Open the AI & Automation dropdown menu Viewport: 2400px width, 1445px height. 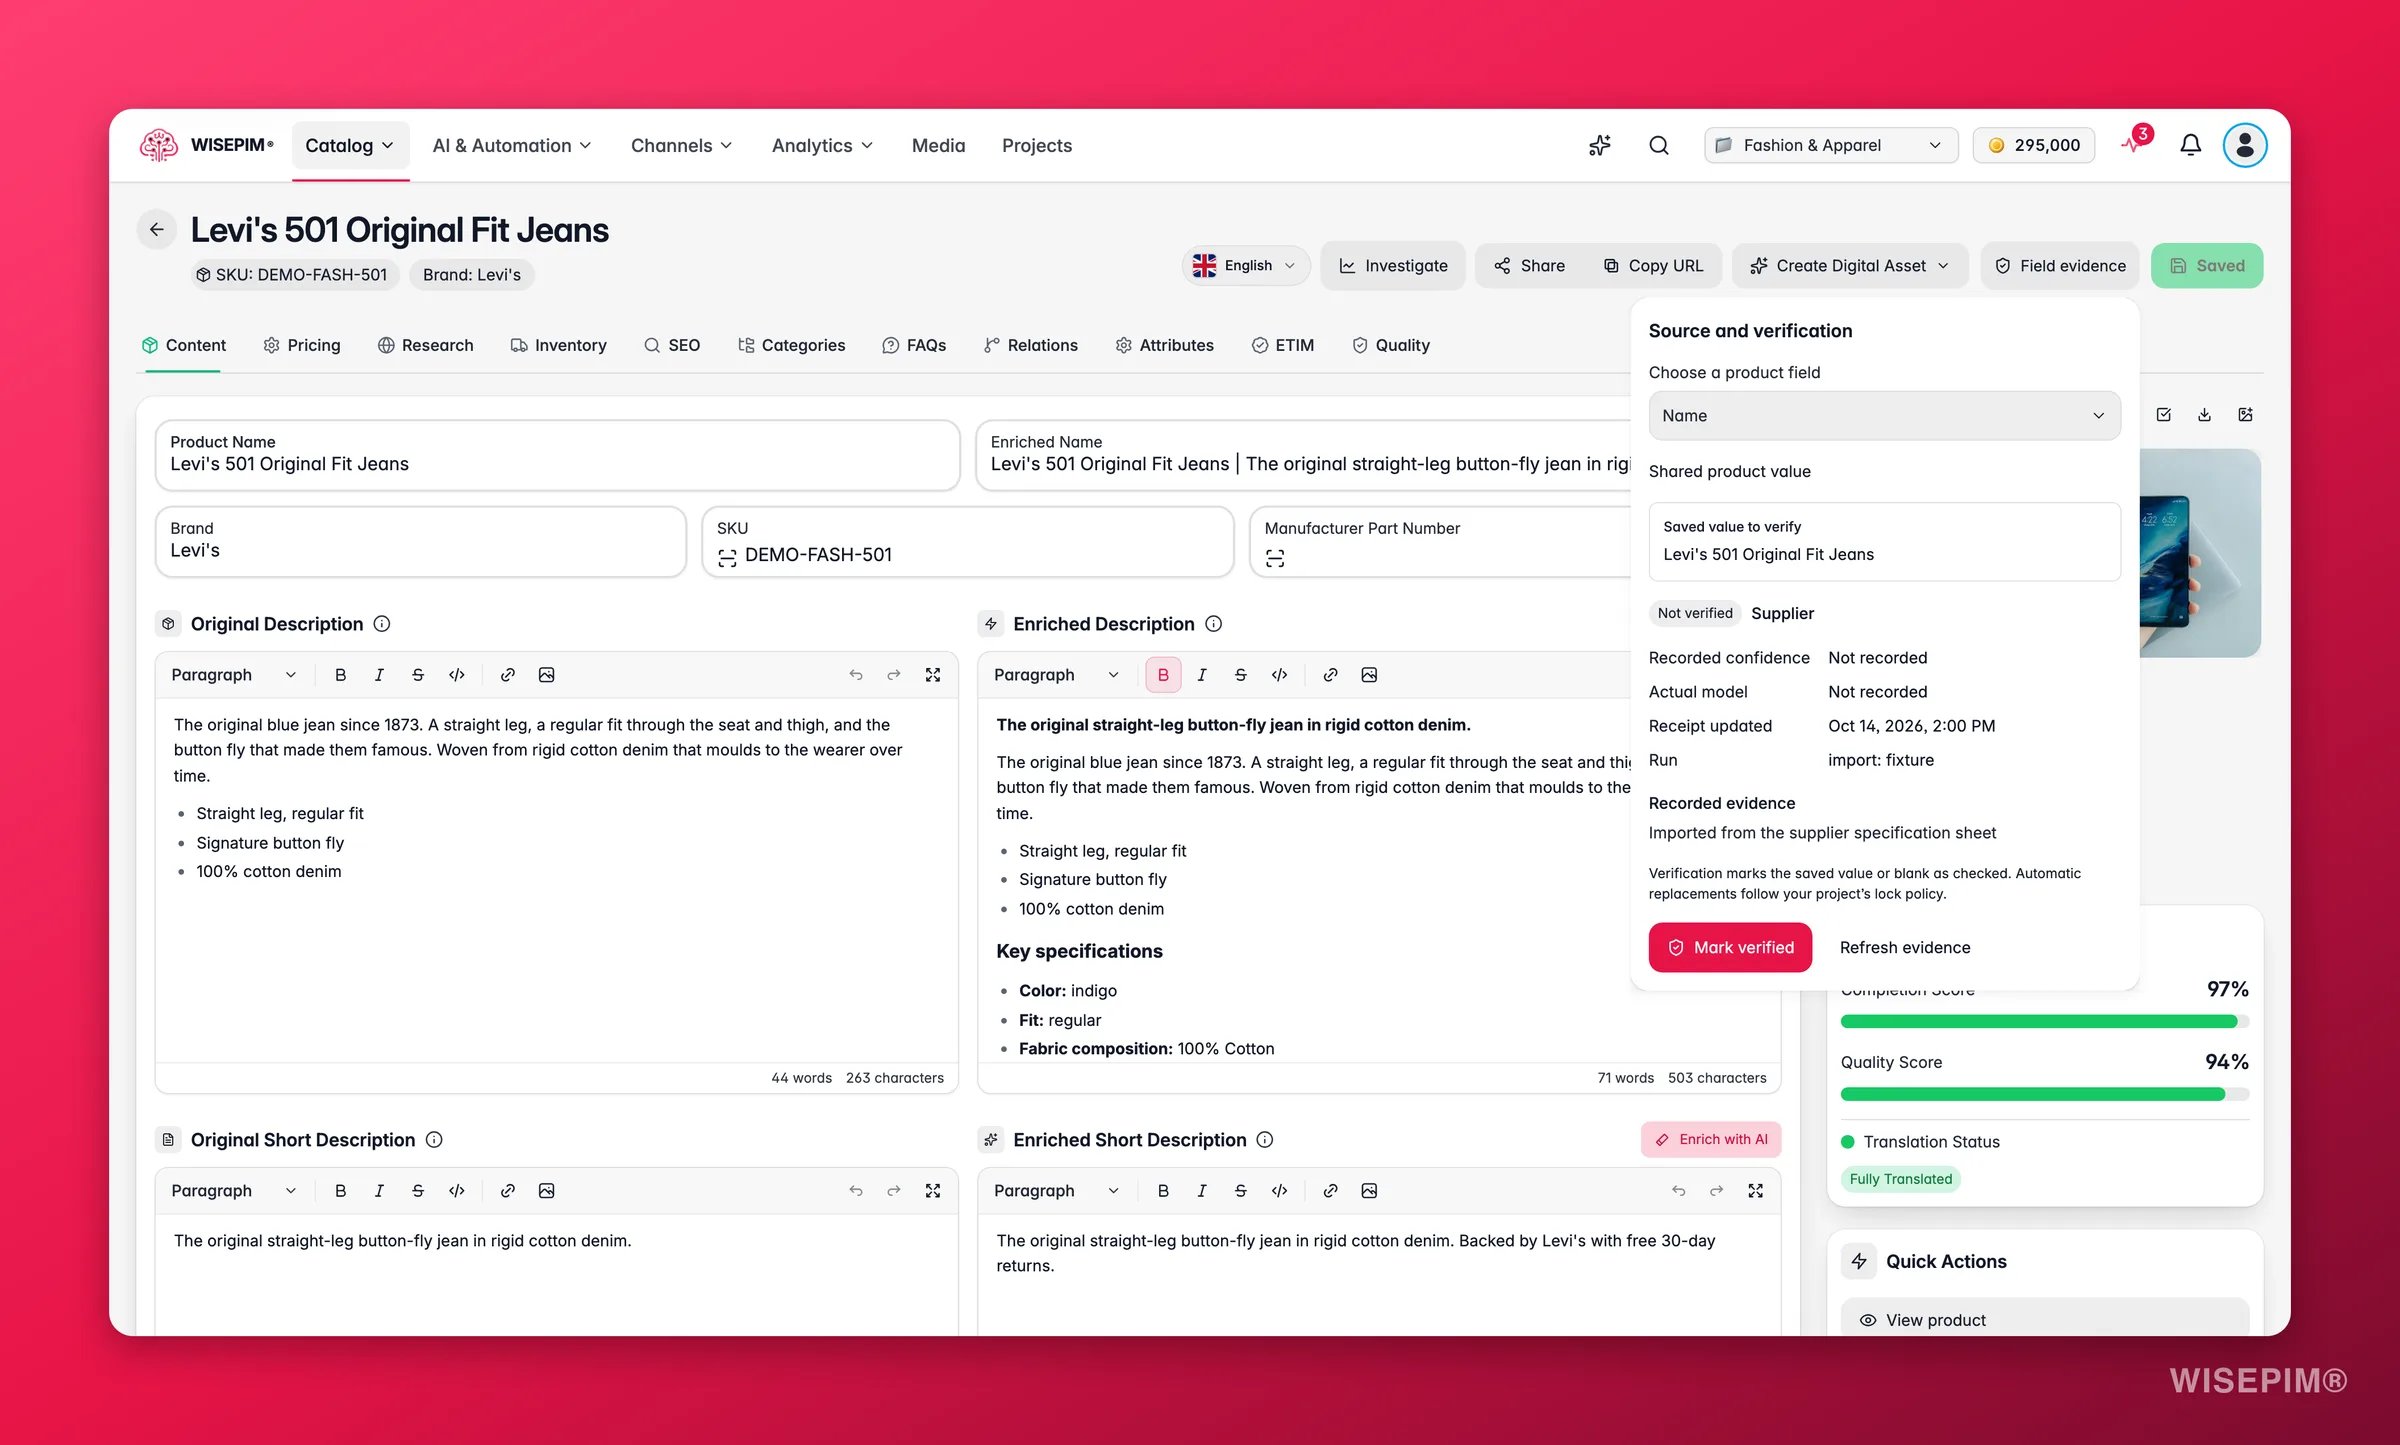pos(511,146)
